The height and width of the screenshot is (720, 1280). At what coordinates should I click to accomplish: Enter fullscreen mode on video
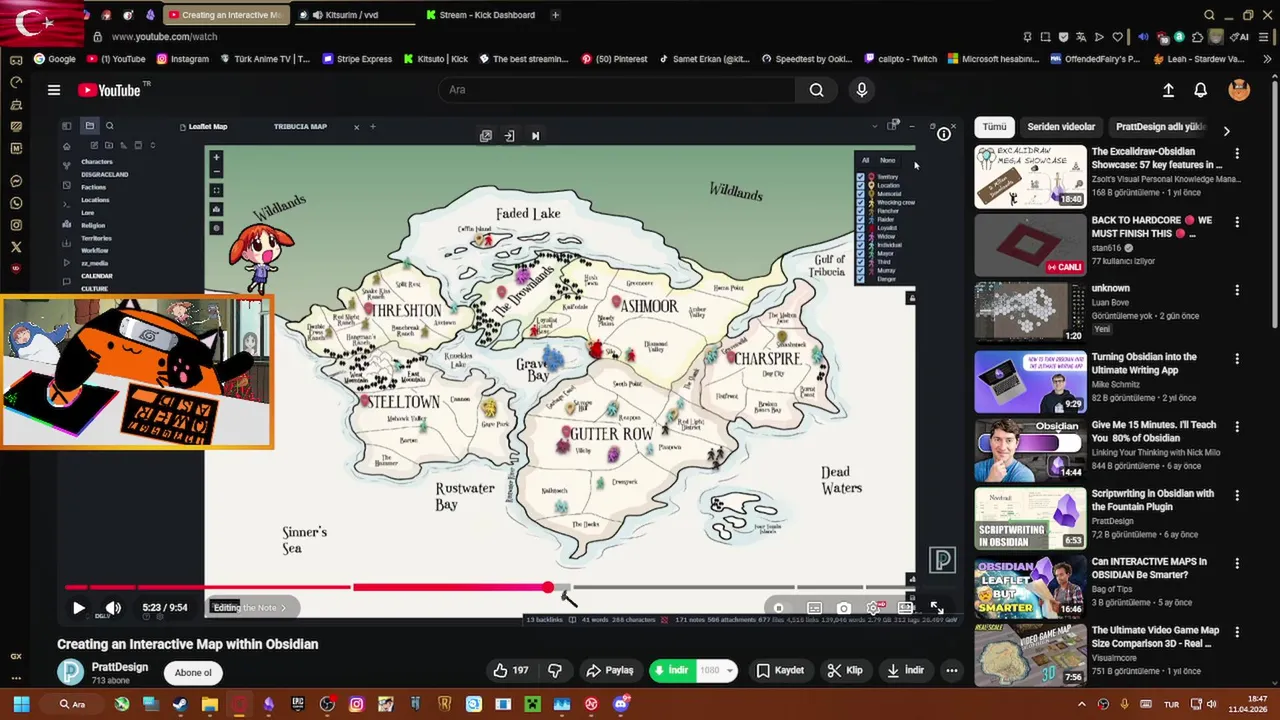937,608
